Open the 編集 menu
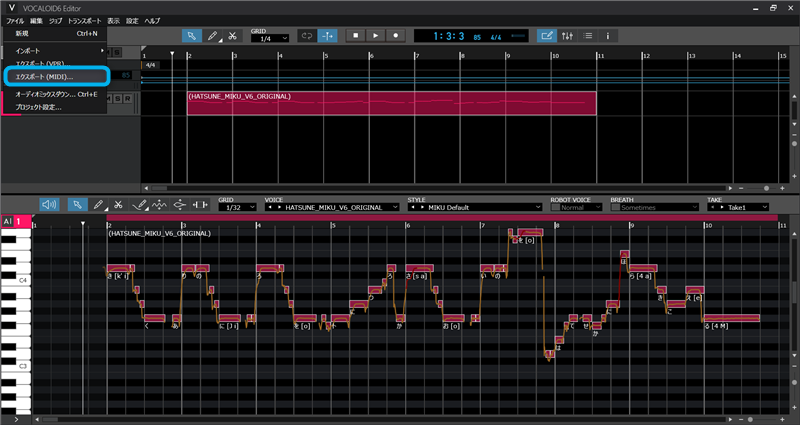The width and height of the screenshot is (800, 425). [36, 21]
